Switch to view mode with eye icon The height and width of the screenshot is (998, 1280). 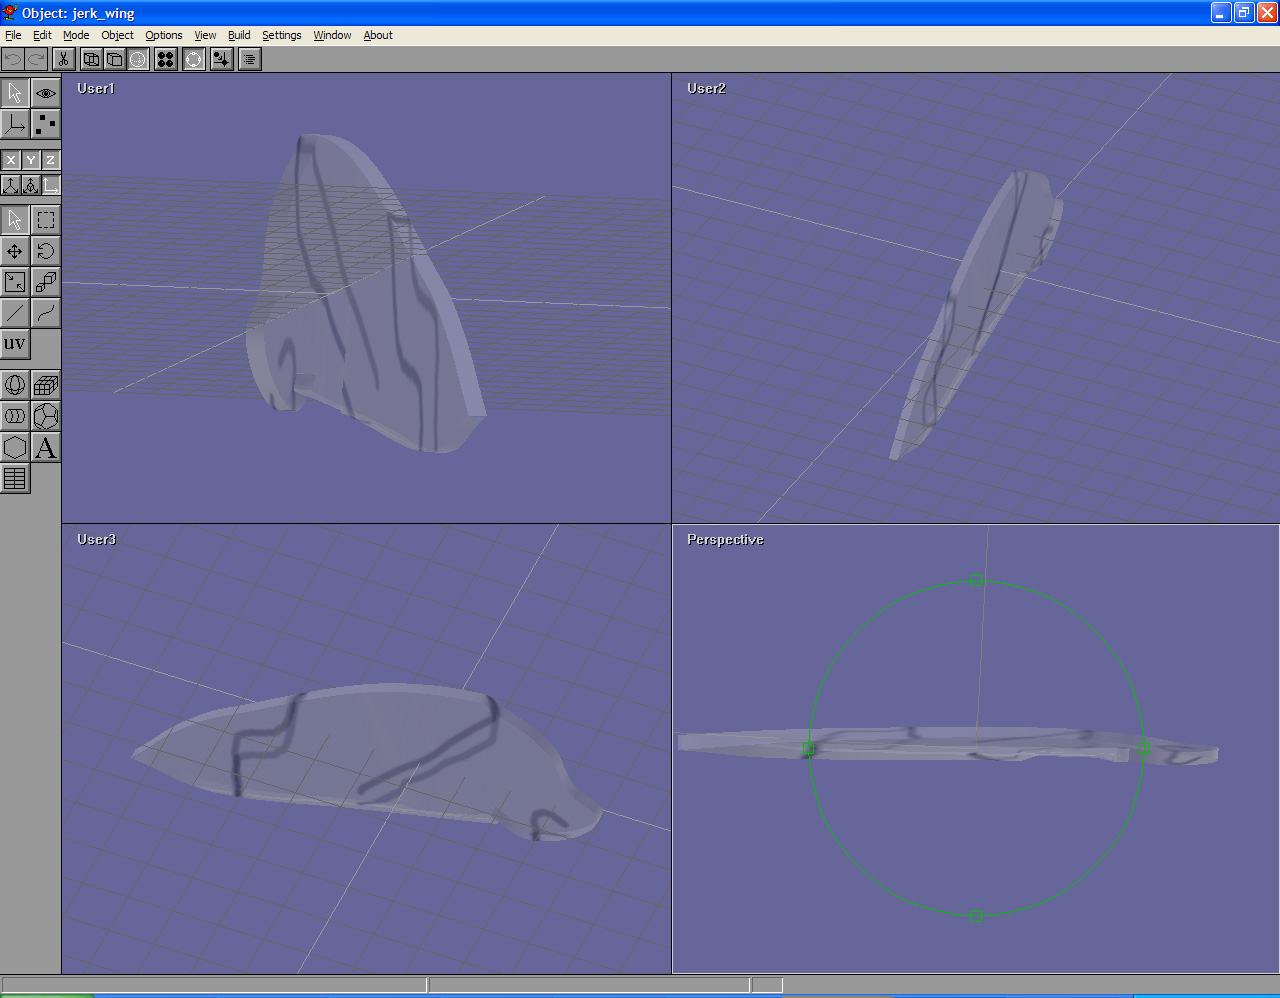pos(46,93)
